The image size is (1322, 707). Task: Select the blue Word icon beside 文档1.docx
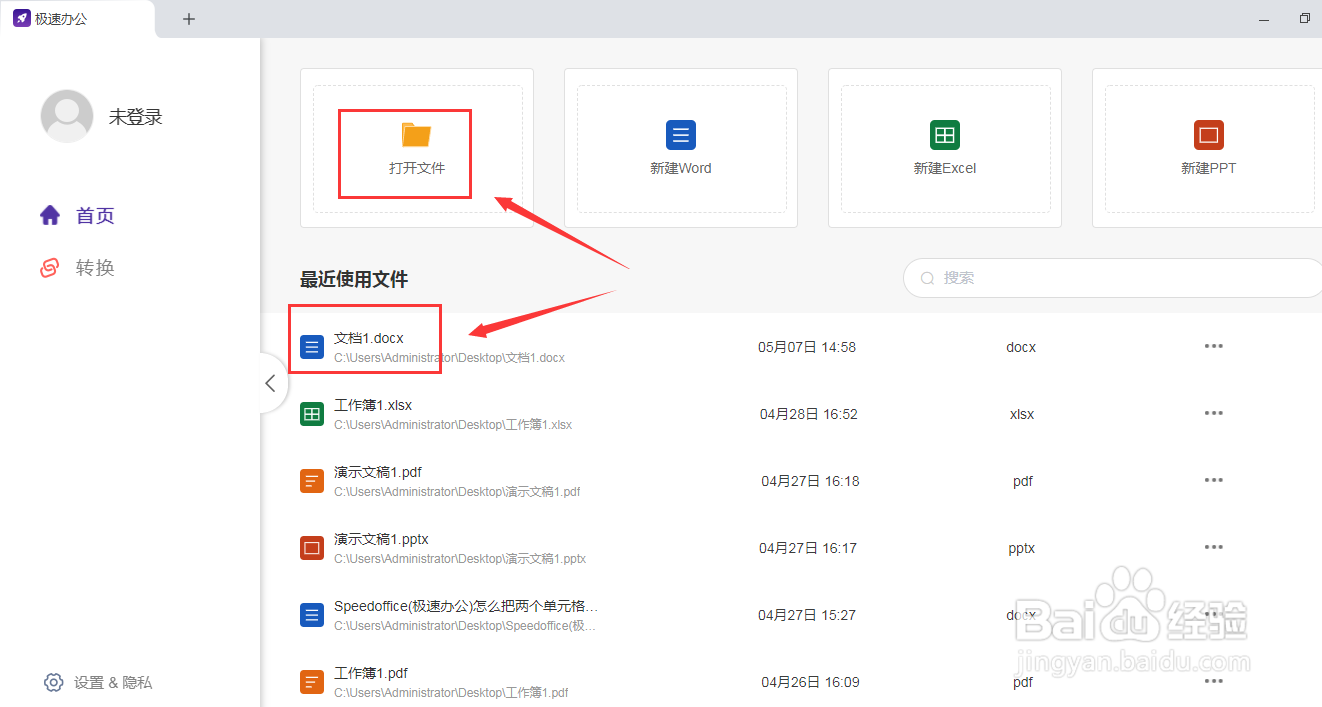311,346
